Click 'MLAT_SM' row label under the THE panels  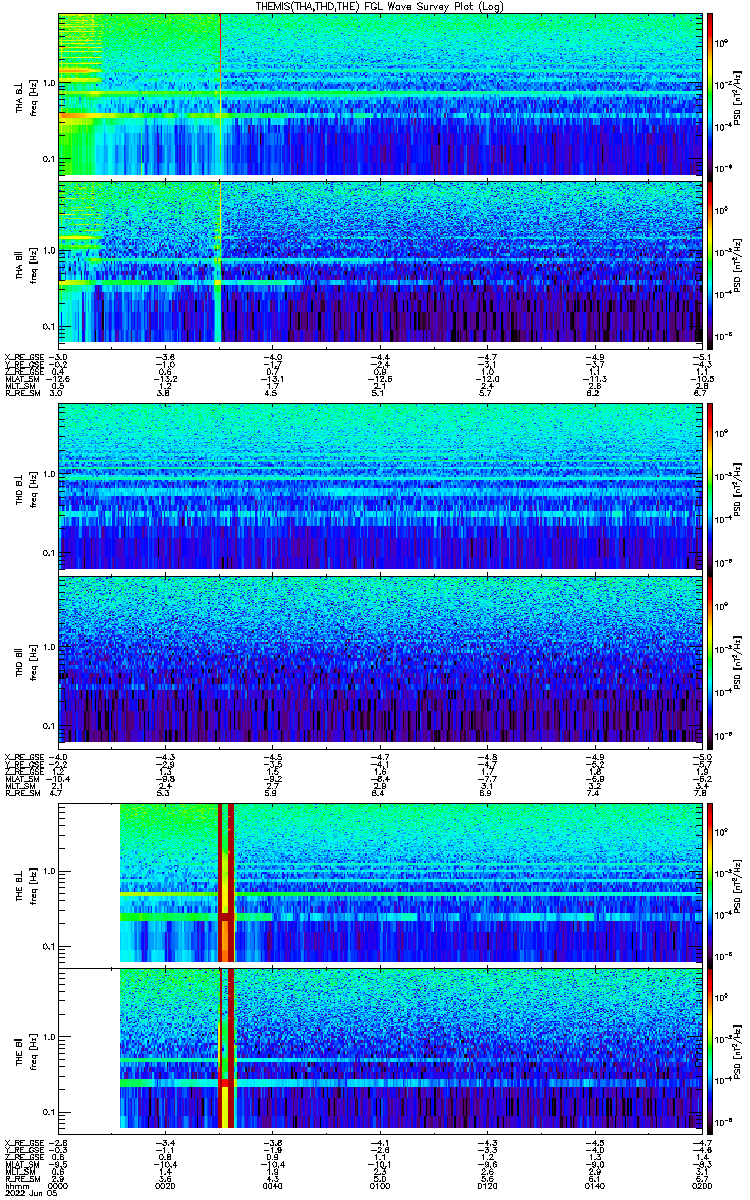coord(20,1164)
